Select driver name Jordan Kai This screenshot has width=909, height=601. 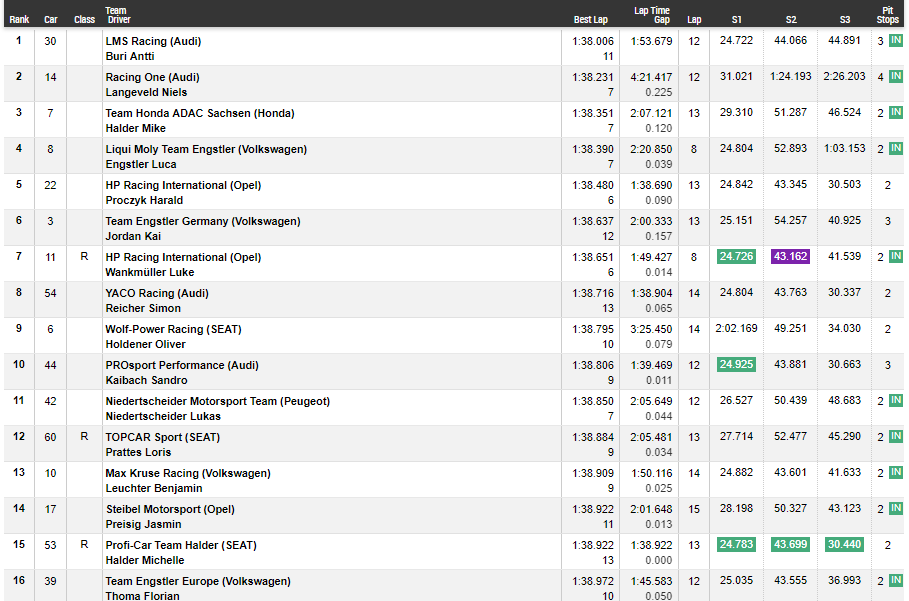pyautogui.click(x=133, y=236)
